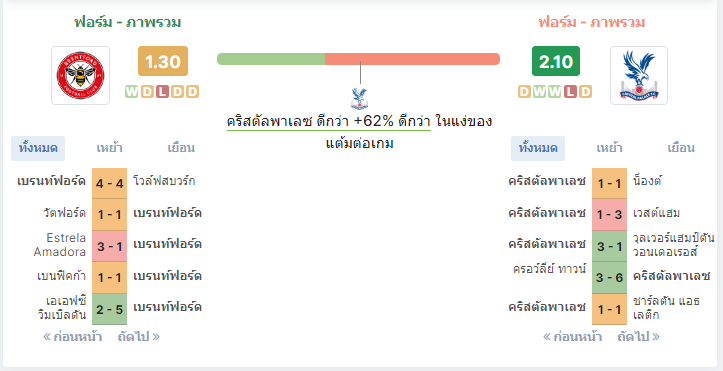
Task: Click Crystal Palace's 2.10 points rating badge
Action: 556,61
